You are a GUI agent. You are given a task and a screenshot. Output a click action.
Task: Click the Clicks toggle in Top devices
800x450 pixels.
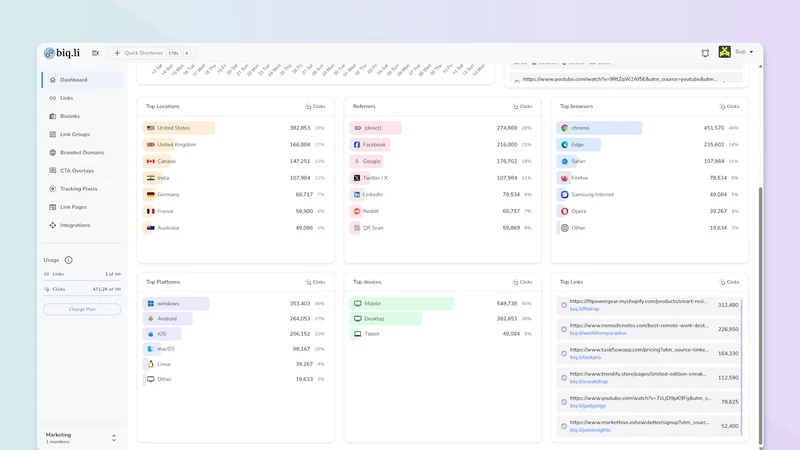(x=522, y=282)
